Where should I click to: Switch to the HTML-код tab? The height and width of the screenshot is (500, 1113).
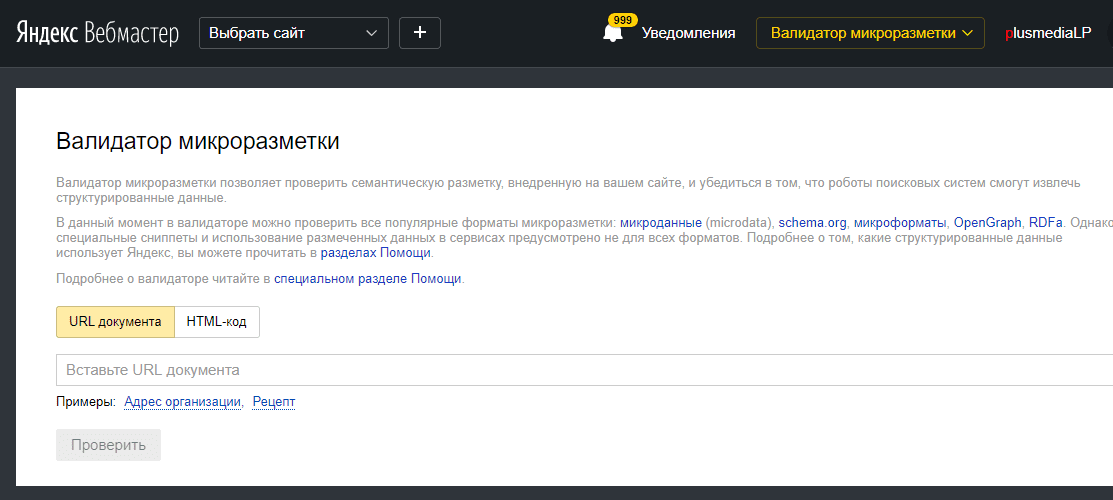(216, 322)
